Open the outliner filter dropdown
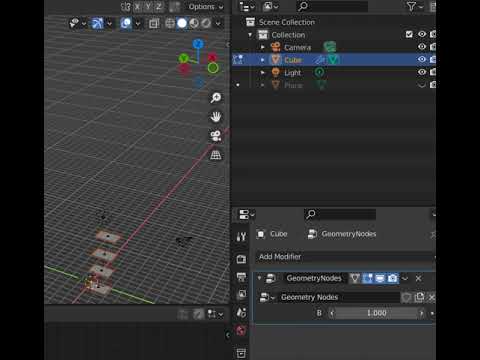The image size is (480, 360). (414, 7)
